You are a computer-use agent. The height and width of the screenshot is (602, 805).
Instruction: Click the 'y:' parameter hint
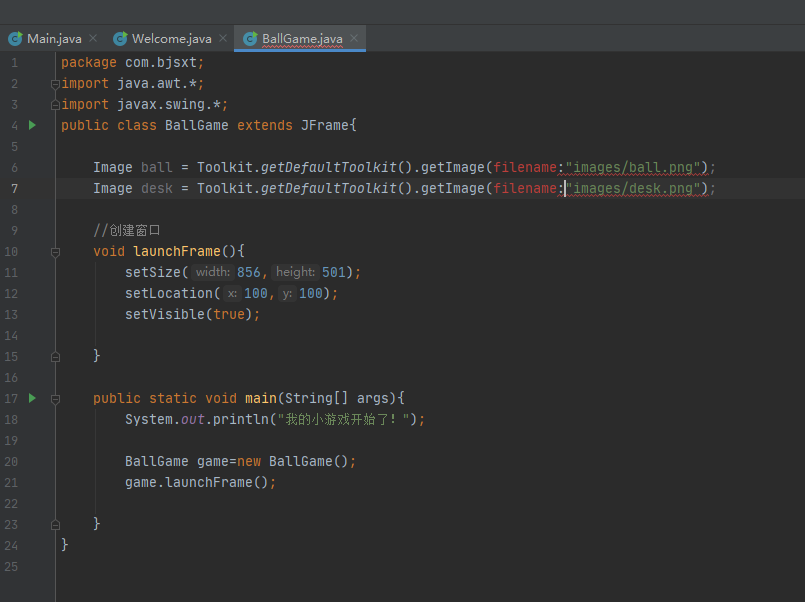tap(287, 294)
